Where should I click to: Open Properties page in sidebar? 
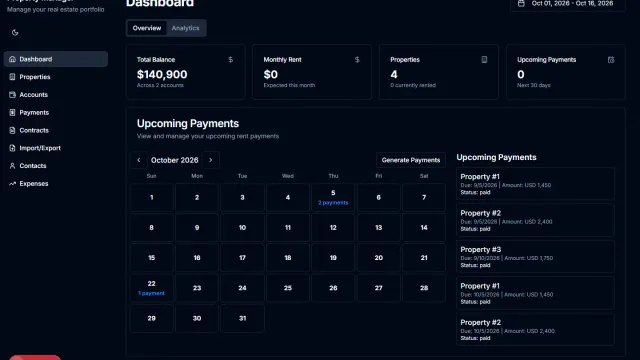[56, 77]
